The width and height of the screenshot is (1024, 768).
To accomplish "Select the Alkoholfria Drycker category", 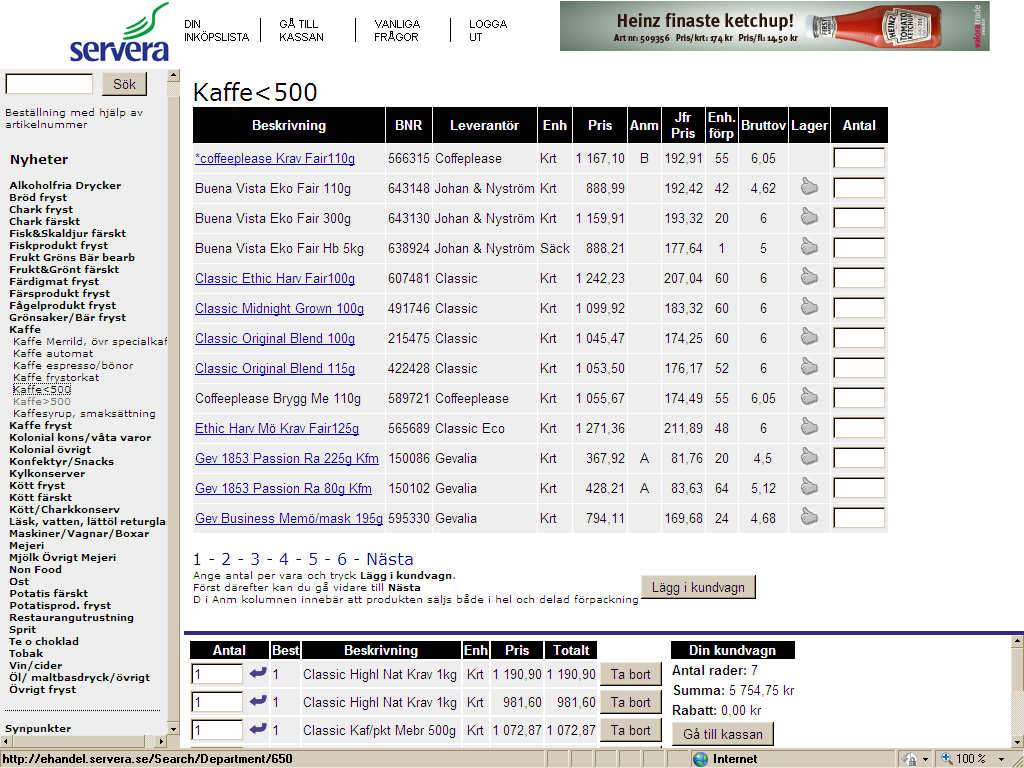I will 65,185.
